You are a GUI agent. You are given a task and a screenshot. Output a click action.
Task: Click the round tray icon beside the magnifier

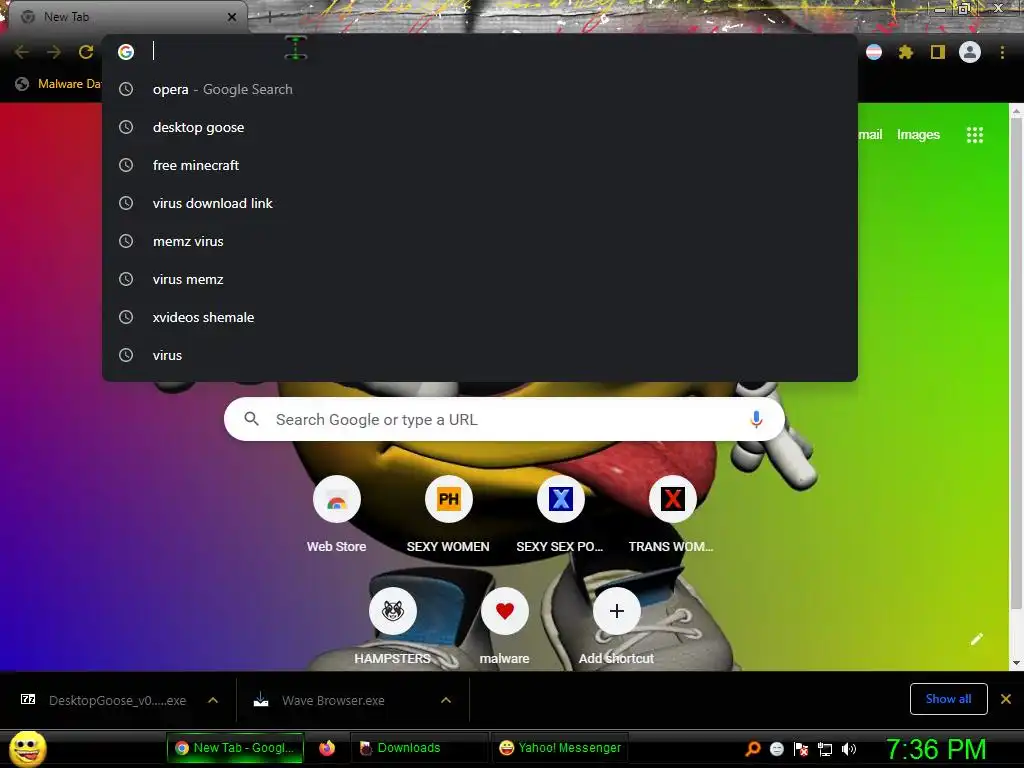(x=776, y=749)
